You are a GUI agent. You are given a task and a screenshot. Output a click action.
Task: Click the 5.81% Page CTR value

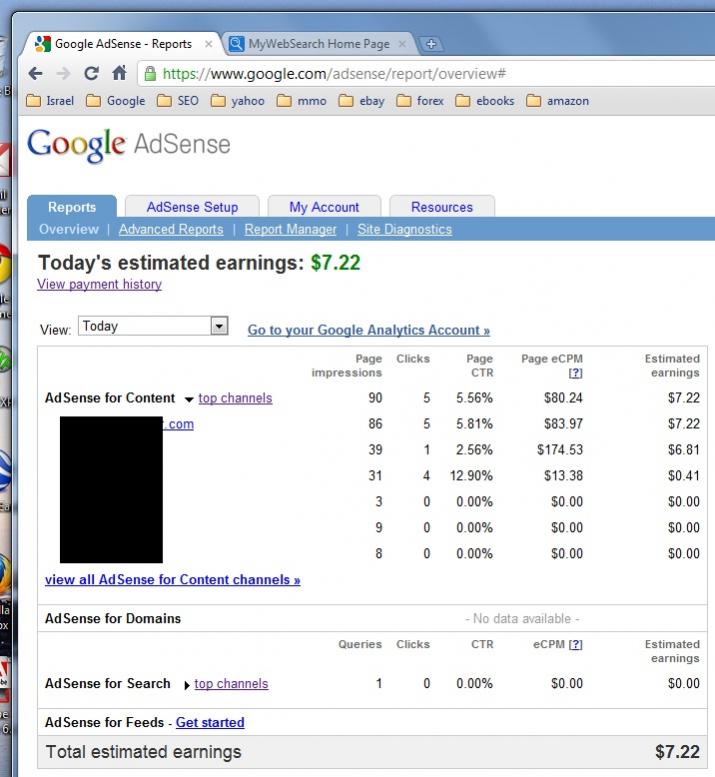tap(474, 424)
